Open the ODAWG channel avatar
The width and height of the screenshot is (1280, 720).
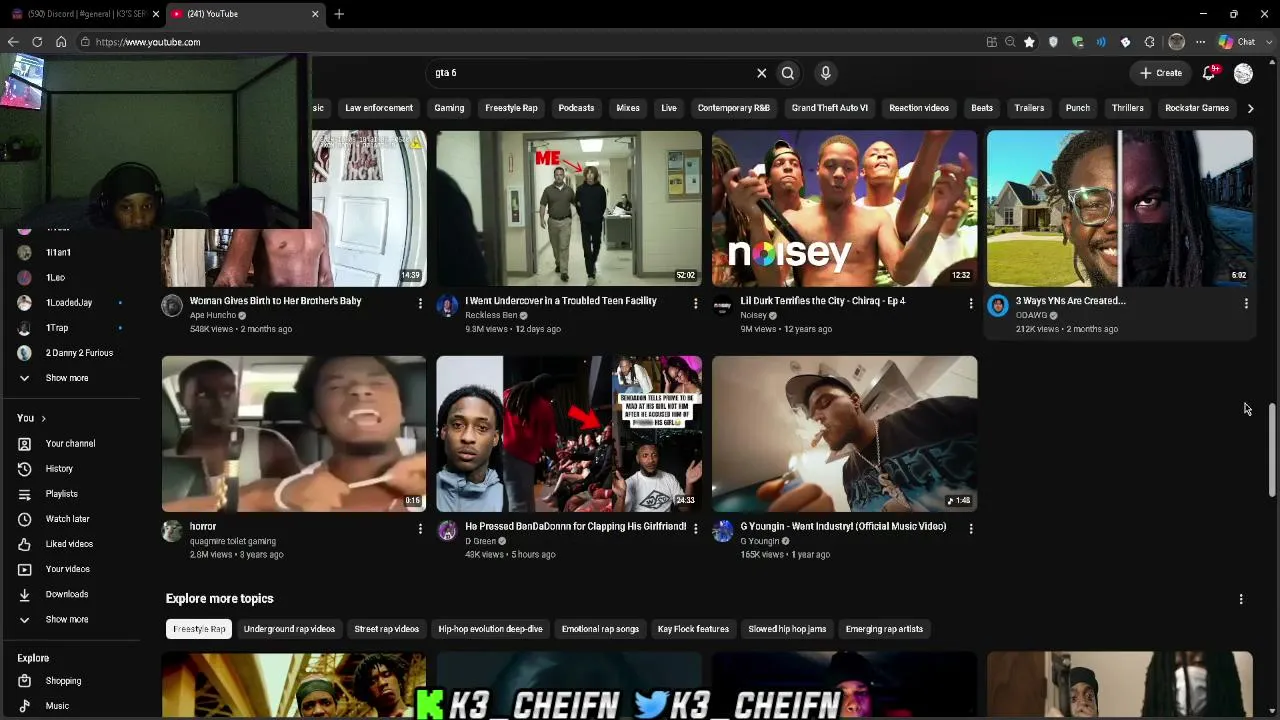(997, 306)
